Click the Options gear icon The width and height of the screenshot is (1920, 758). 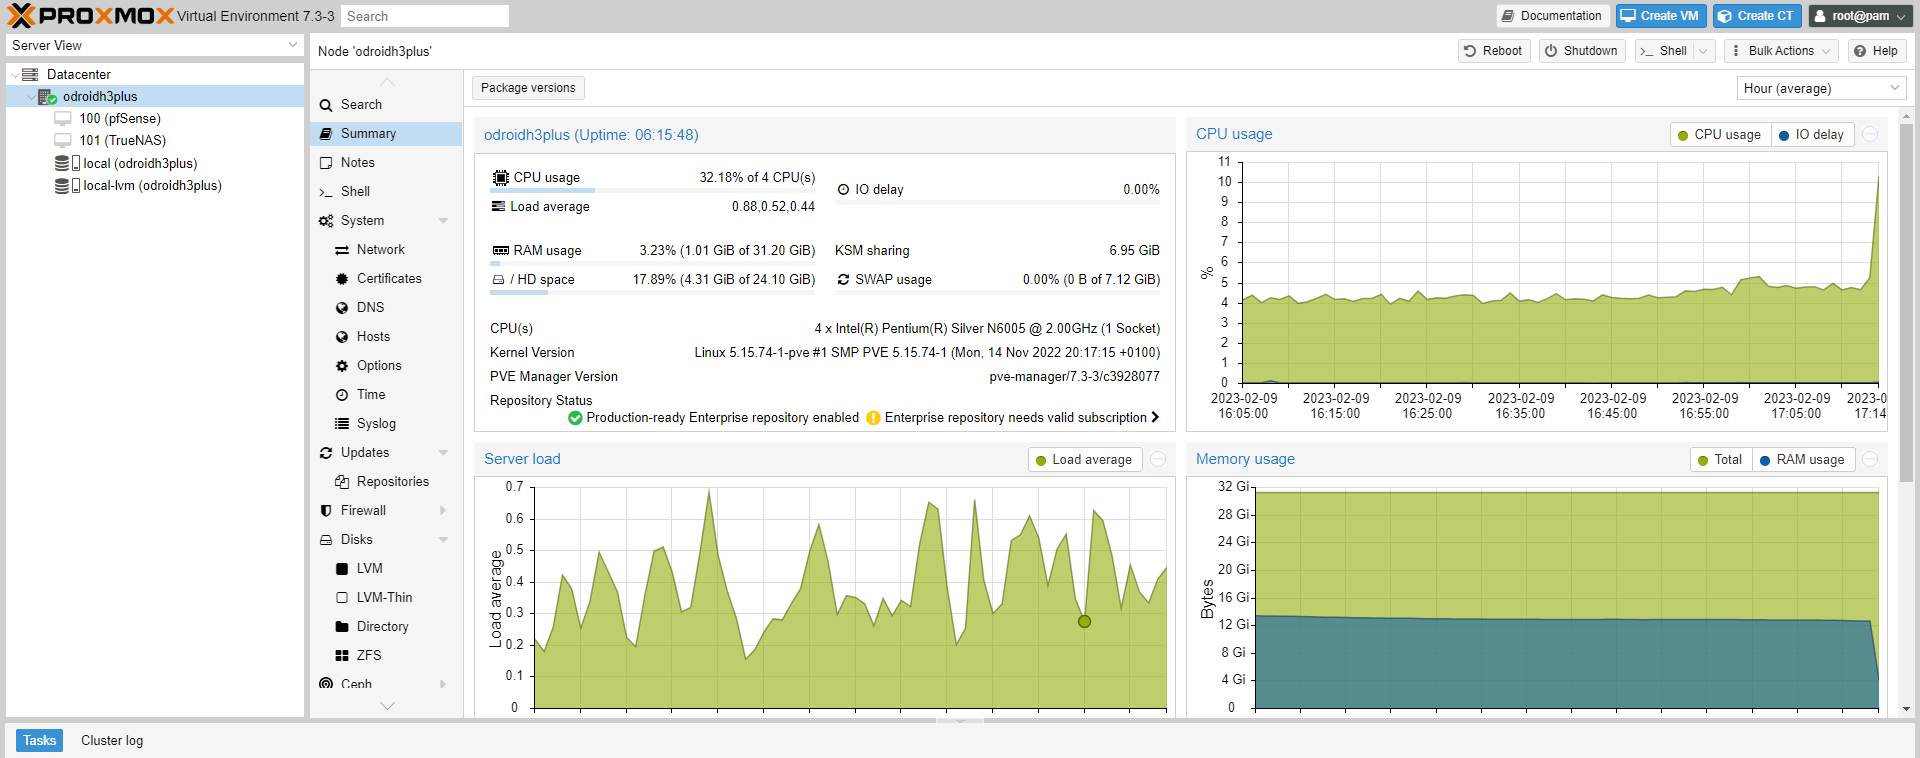click(342, 366)
